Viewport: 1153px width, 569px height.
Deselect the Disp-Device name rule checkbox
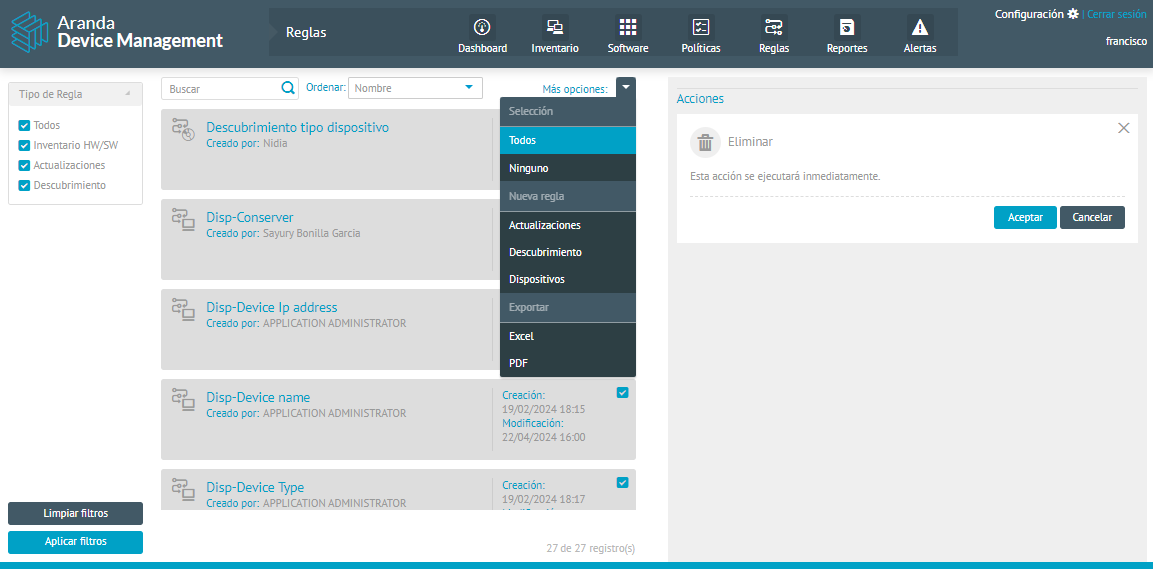(622, 393)
